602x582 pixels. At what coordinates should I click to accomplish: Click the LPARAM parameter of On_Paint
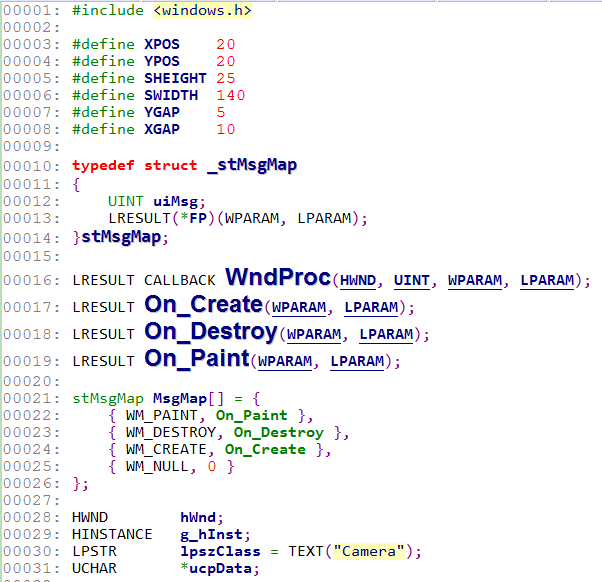(x=357, y=361)
